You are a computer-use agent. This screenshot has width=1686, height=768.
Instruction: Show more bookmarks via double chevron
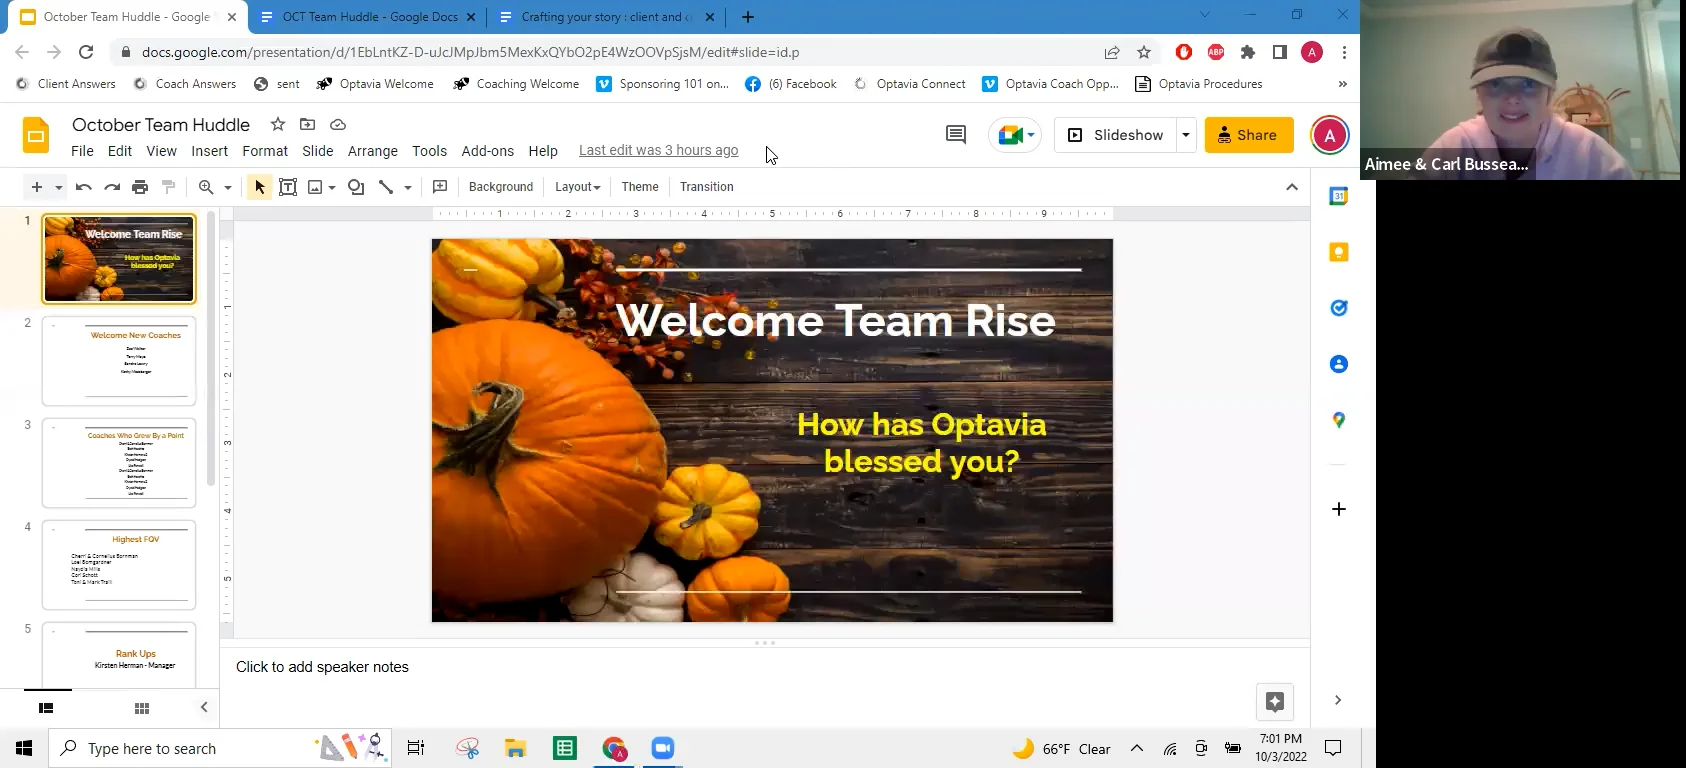(1343, 84)
